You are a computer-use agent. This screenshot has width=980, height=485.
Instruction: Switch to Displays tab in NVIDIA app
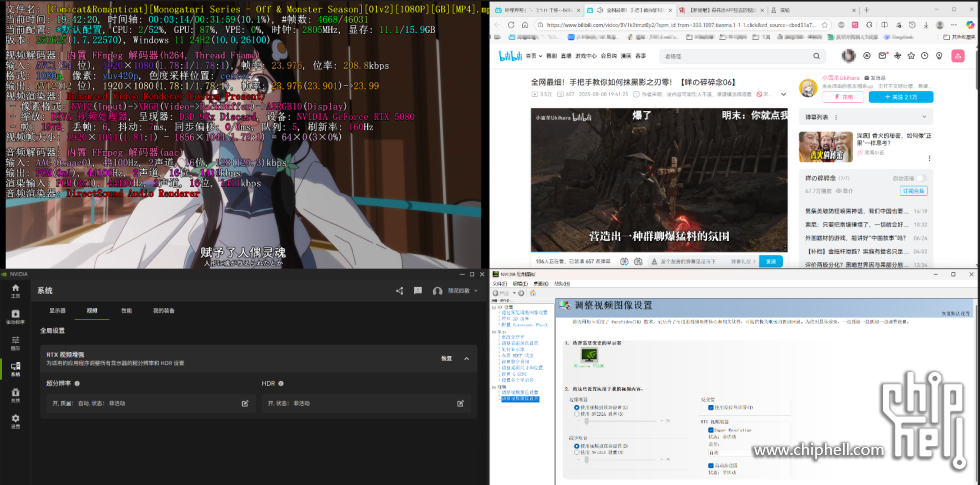tap(58, 310)
